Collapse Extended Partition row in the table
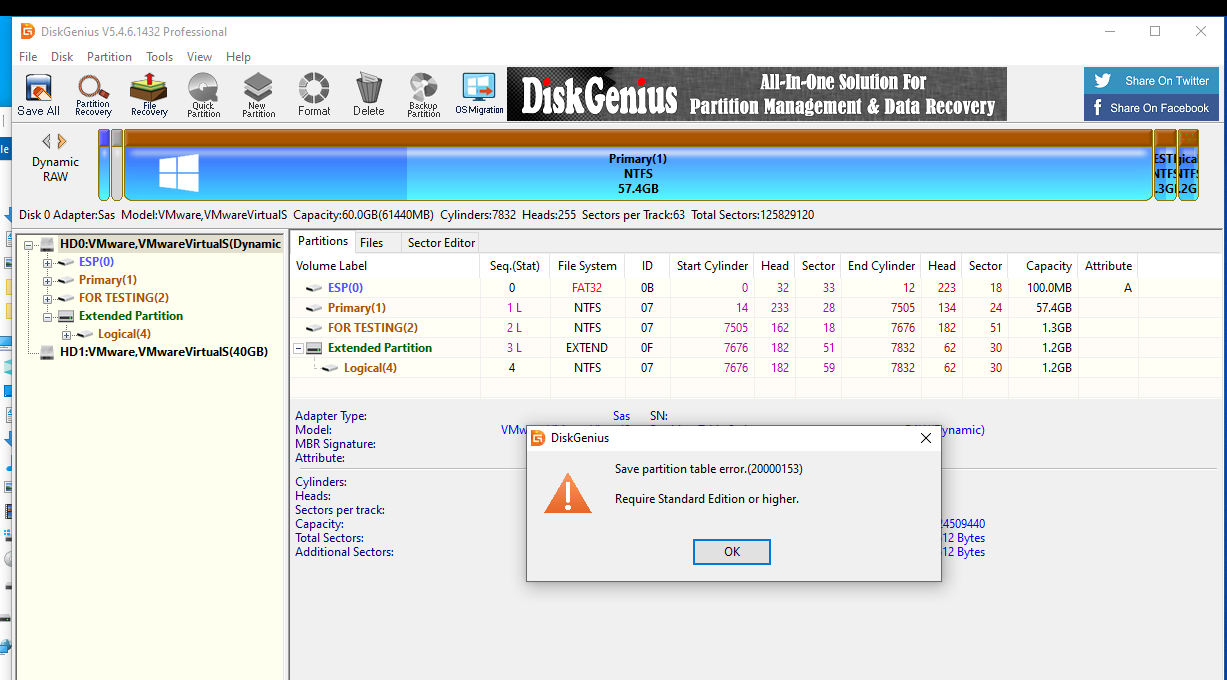1227x680 pixels. (298, 348)
